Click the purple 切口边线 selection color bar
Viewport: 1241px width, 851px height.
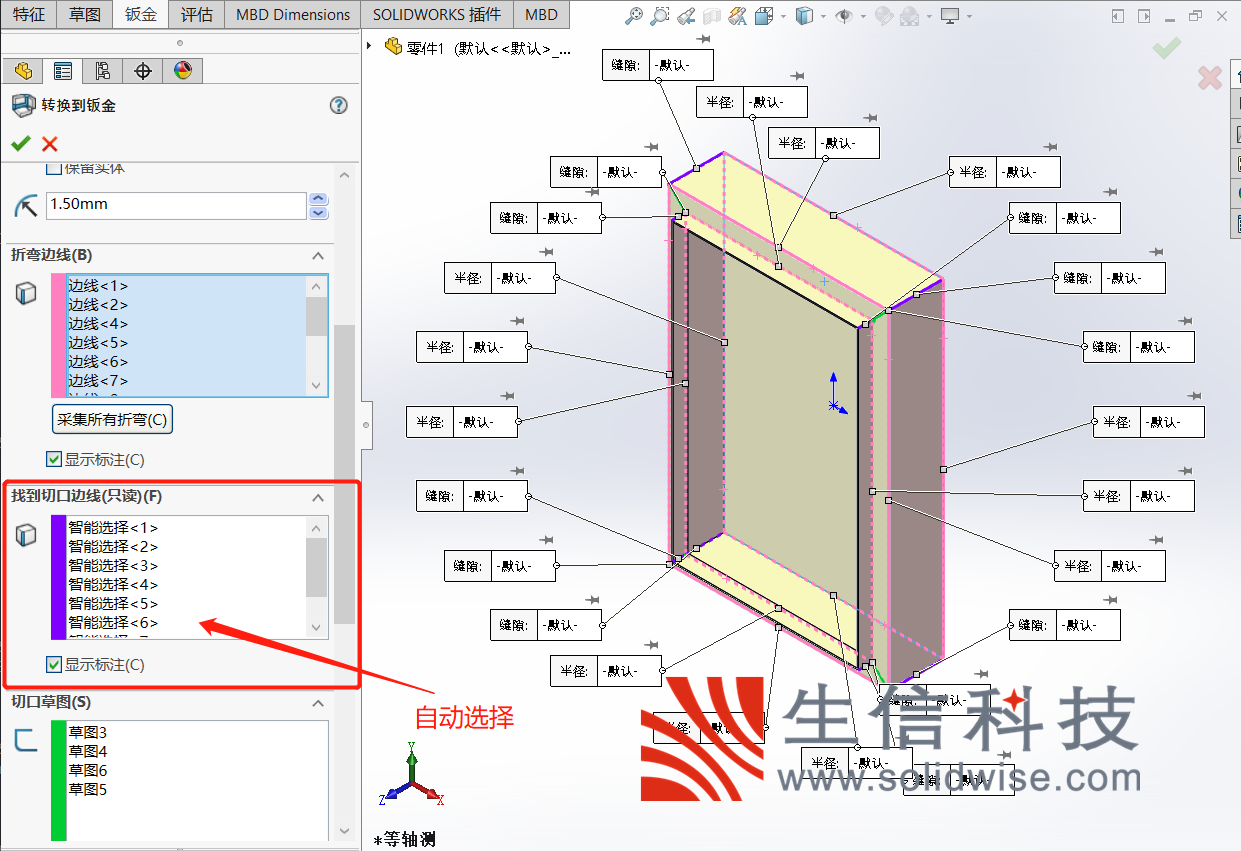click(58, 577)
